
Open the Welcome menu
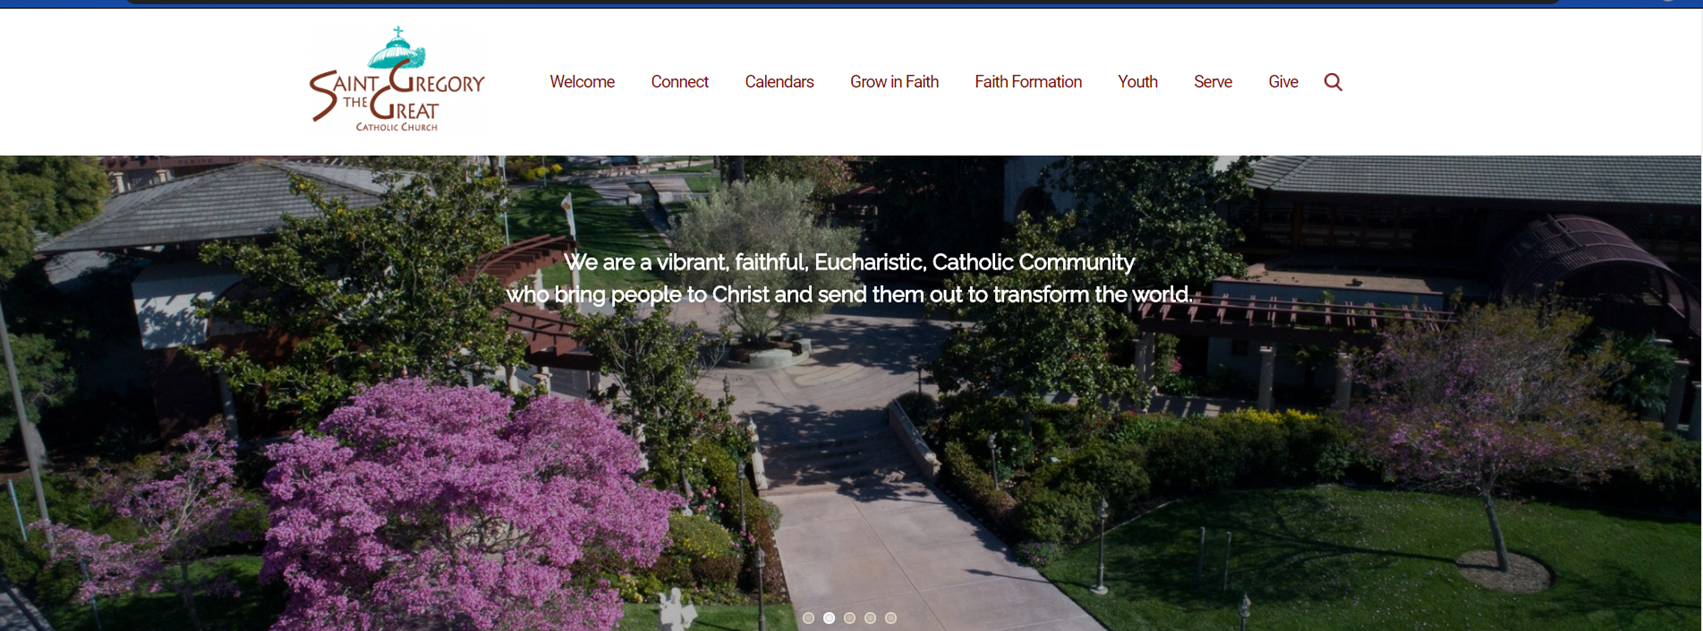click(x=582, y=82)
